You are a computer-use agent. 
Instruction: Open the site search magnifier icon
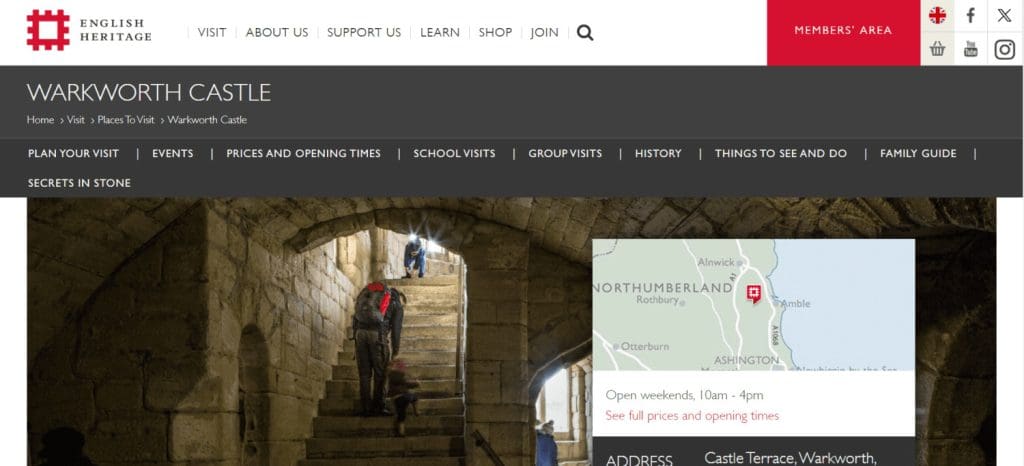(x=585, y=33)
